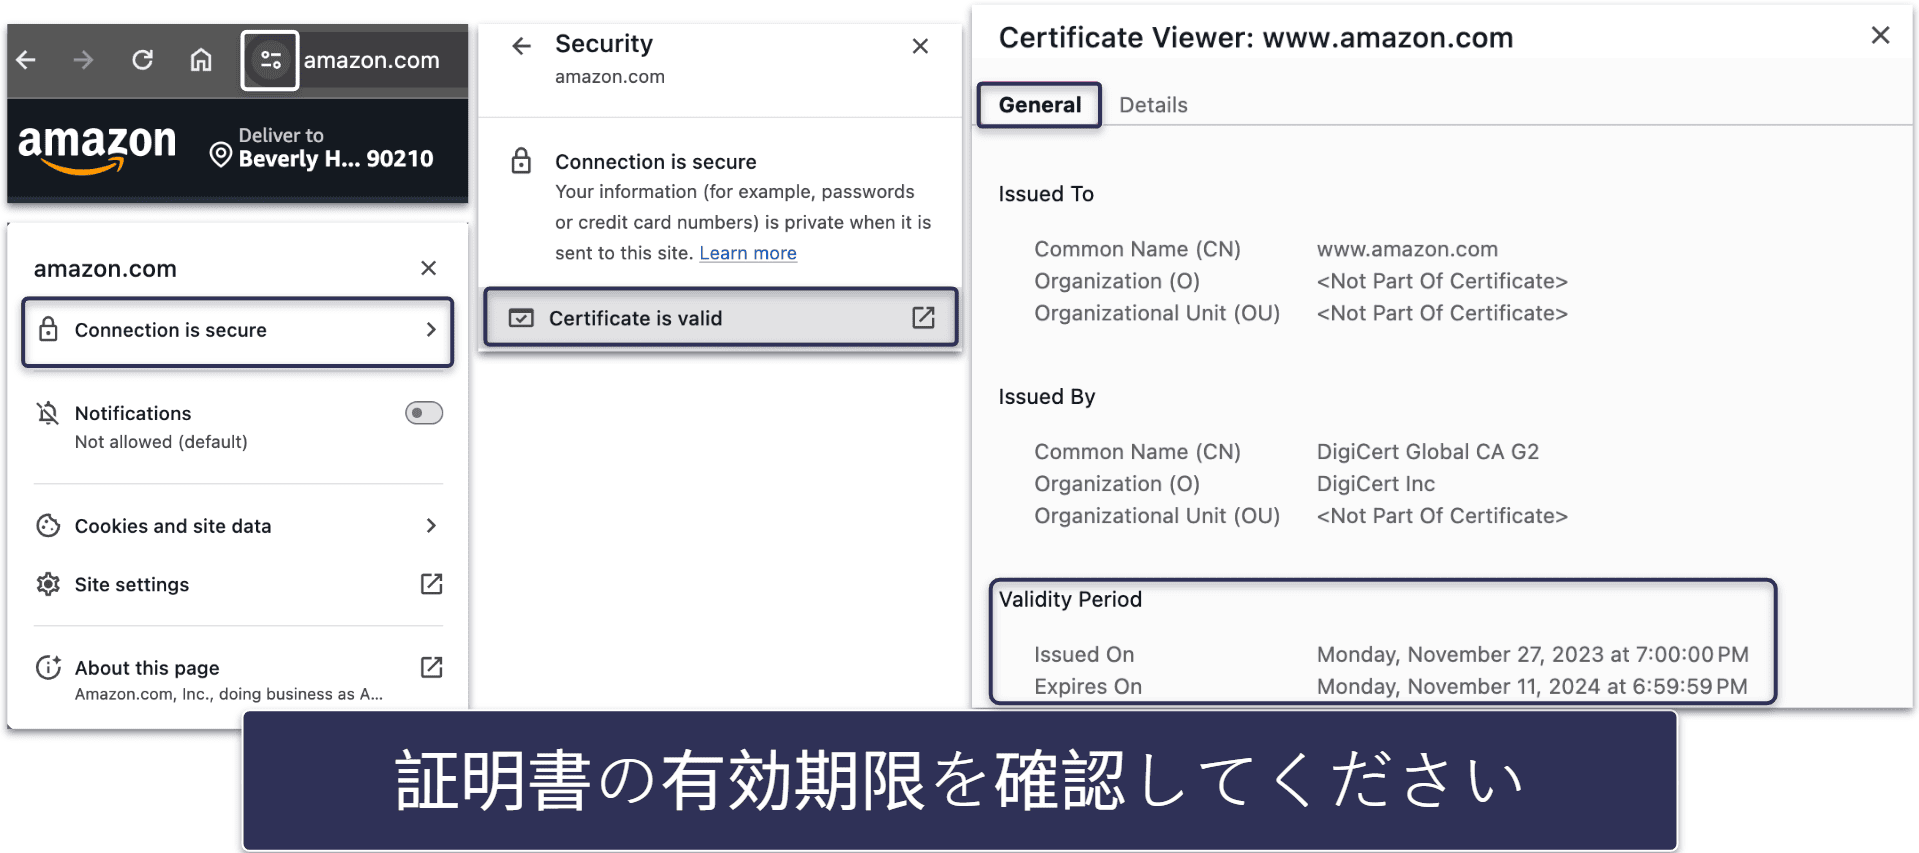Screen dimensions: 1919x853
Task: Click the Issued By heading
Action: coord(1046,397)
